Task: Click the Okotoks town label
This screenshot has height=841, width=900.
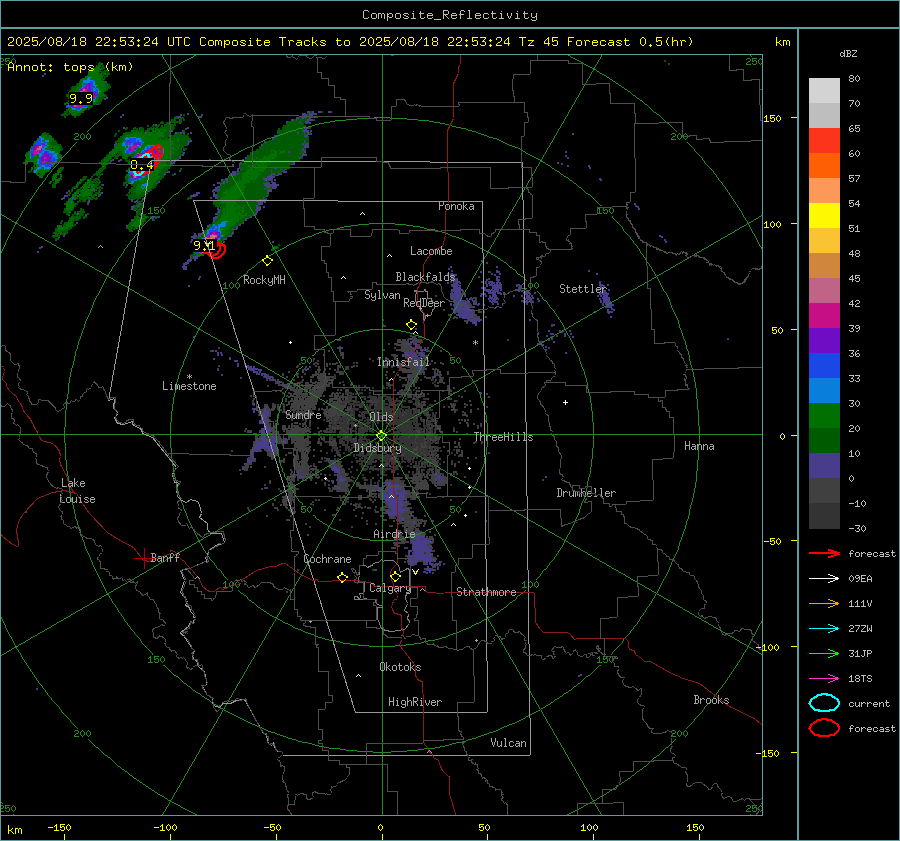Action: (x=400, y=667)
